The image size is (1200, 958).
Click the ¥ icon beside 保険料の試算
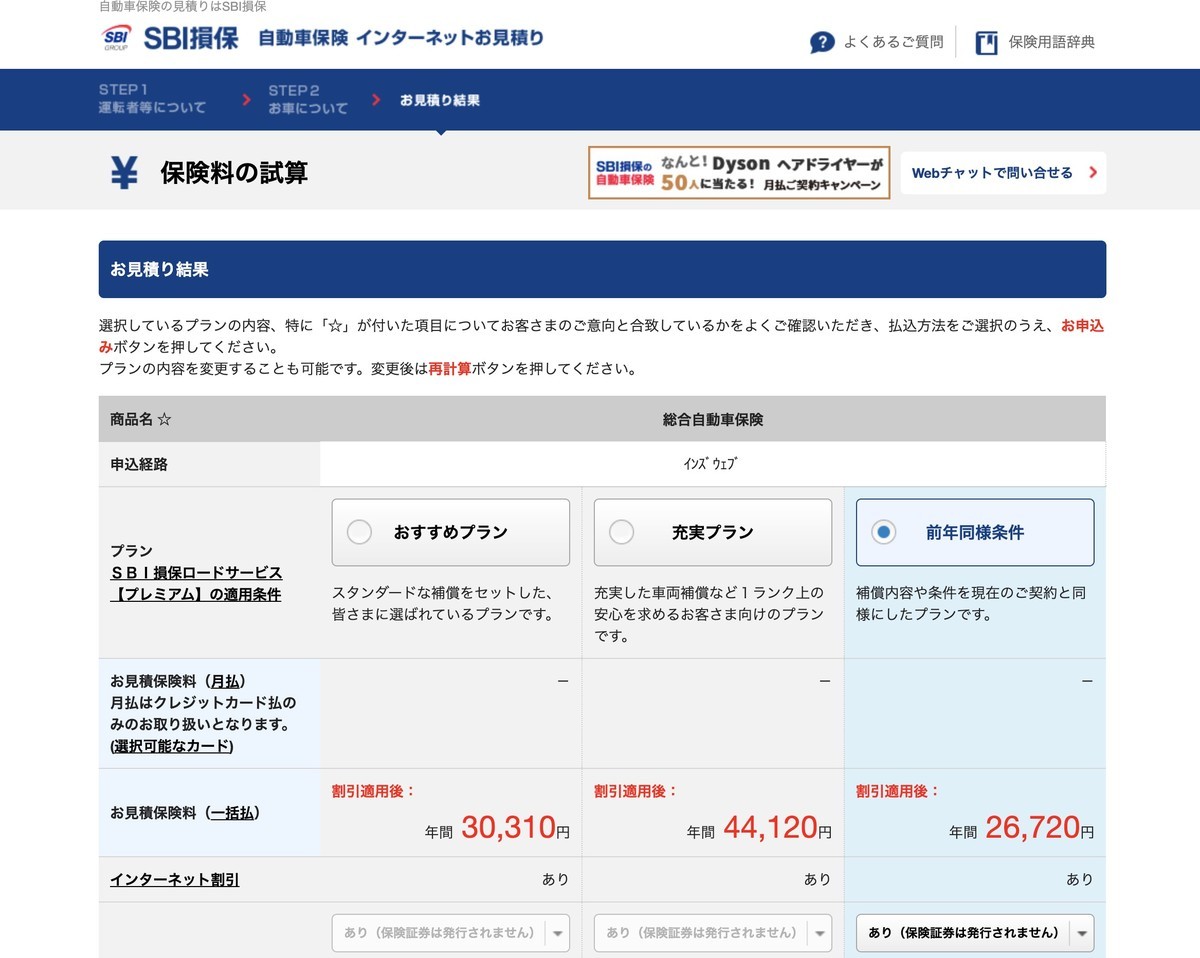122,172
